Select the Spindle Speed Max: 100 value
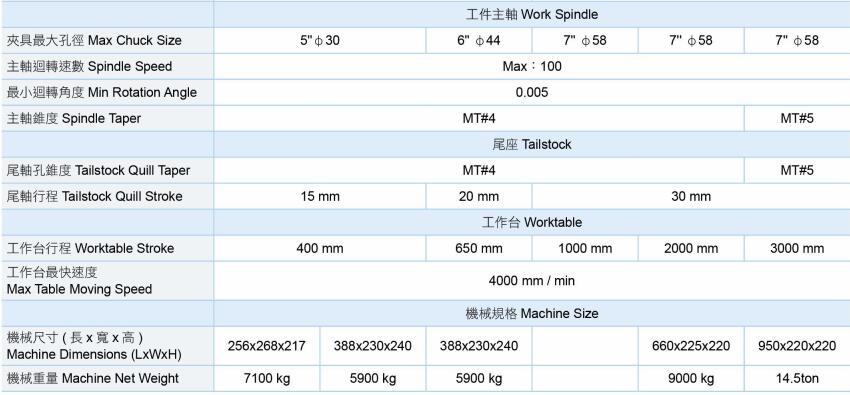This screenshot has width=850, height=395. coord(532,67)
